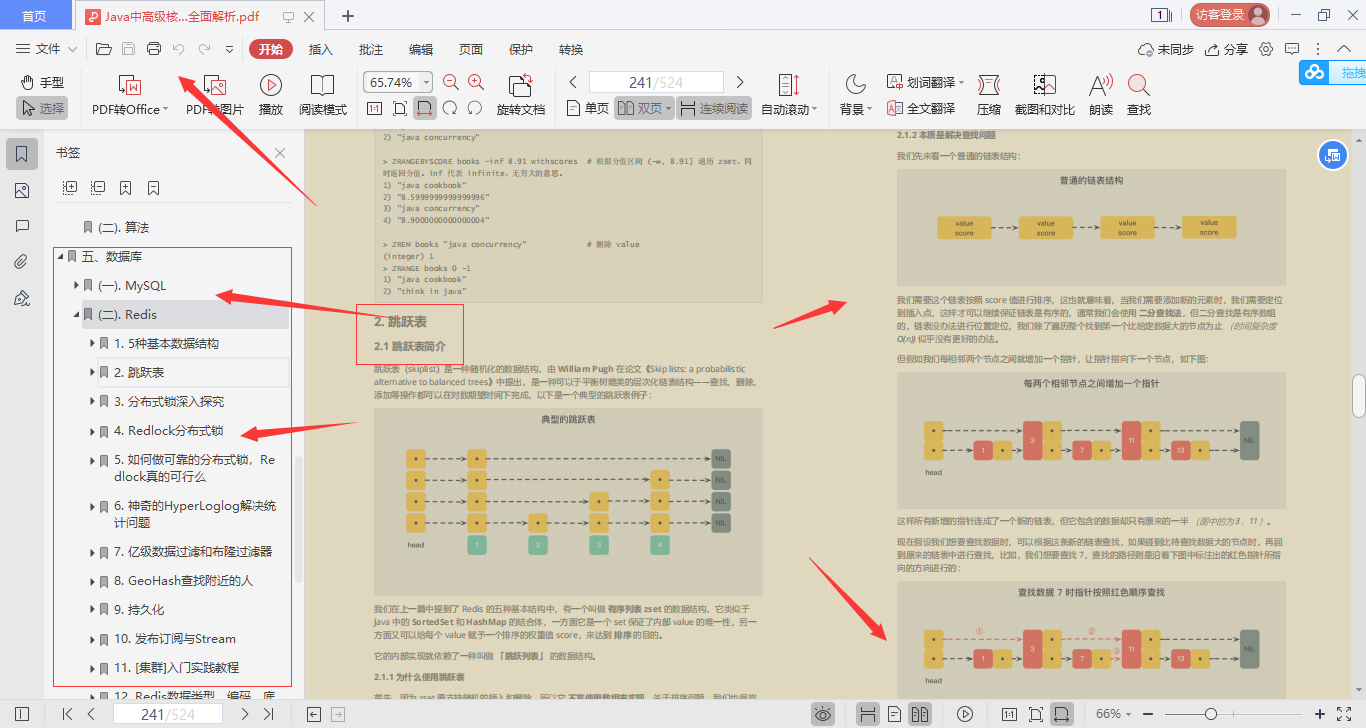Screen dimensions: 1366x728
Task: Click the zoom out magnifier icon
Action: pyautogui.click(x=451, y=82)
